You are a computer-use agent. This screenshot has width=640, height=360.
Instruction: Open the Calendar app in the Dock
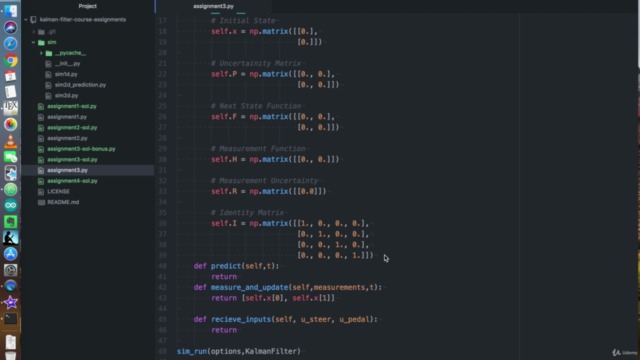click(11, 76)
